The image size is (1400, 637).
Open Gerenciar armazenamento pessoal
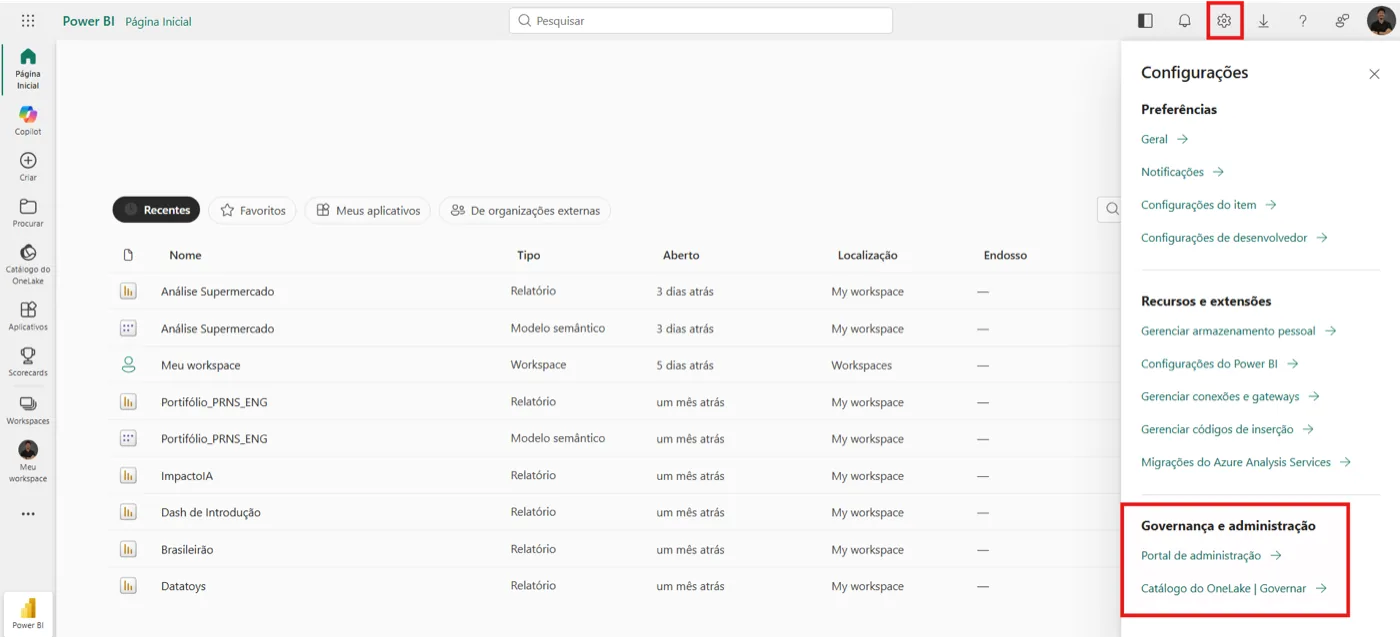coord(1238,331)
